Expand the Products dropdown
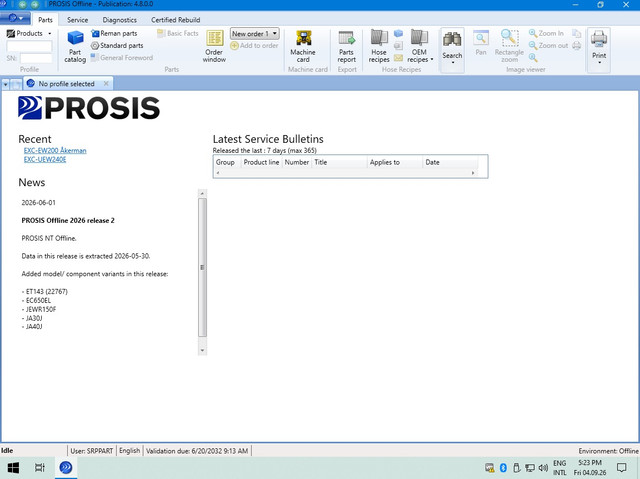 click(x=29, y=33)
